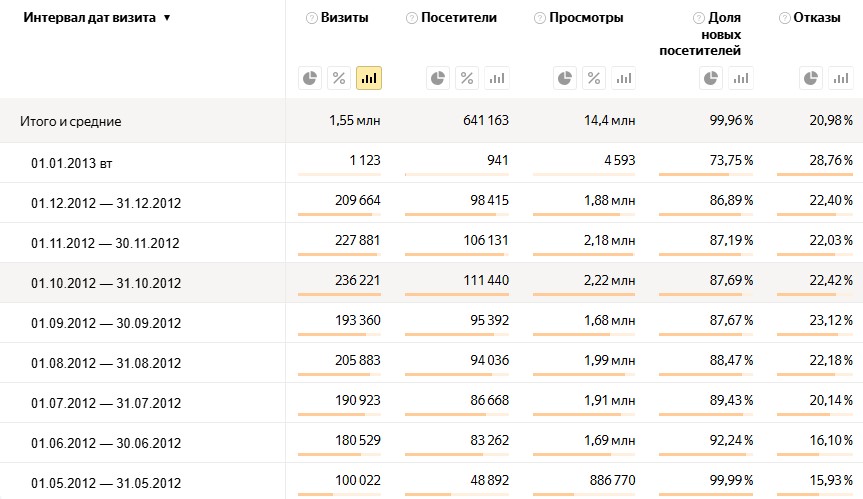Select row 01.12.2012 — 31.12.2012
Viewport: 863px width, 499px height.
tap(106, 203)
